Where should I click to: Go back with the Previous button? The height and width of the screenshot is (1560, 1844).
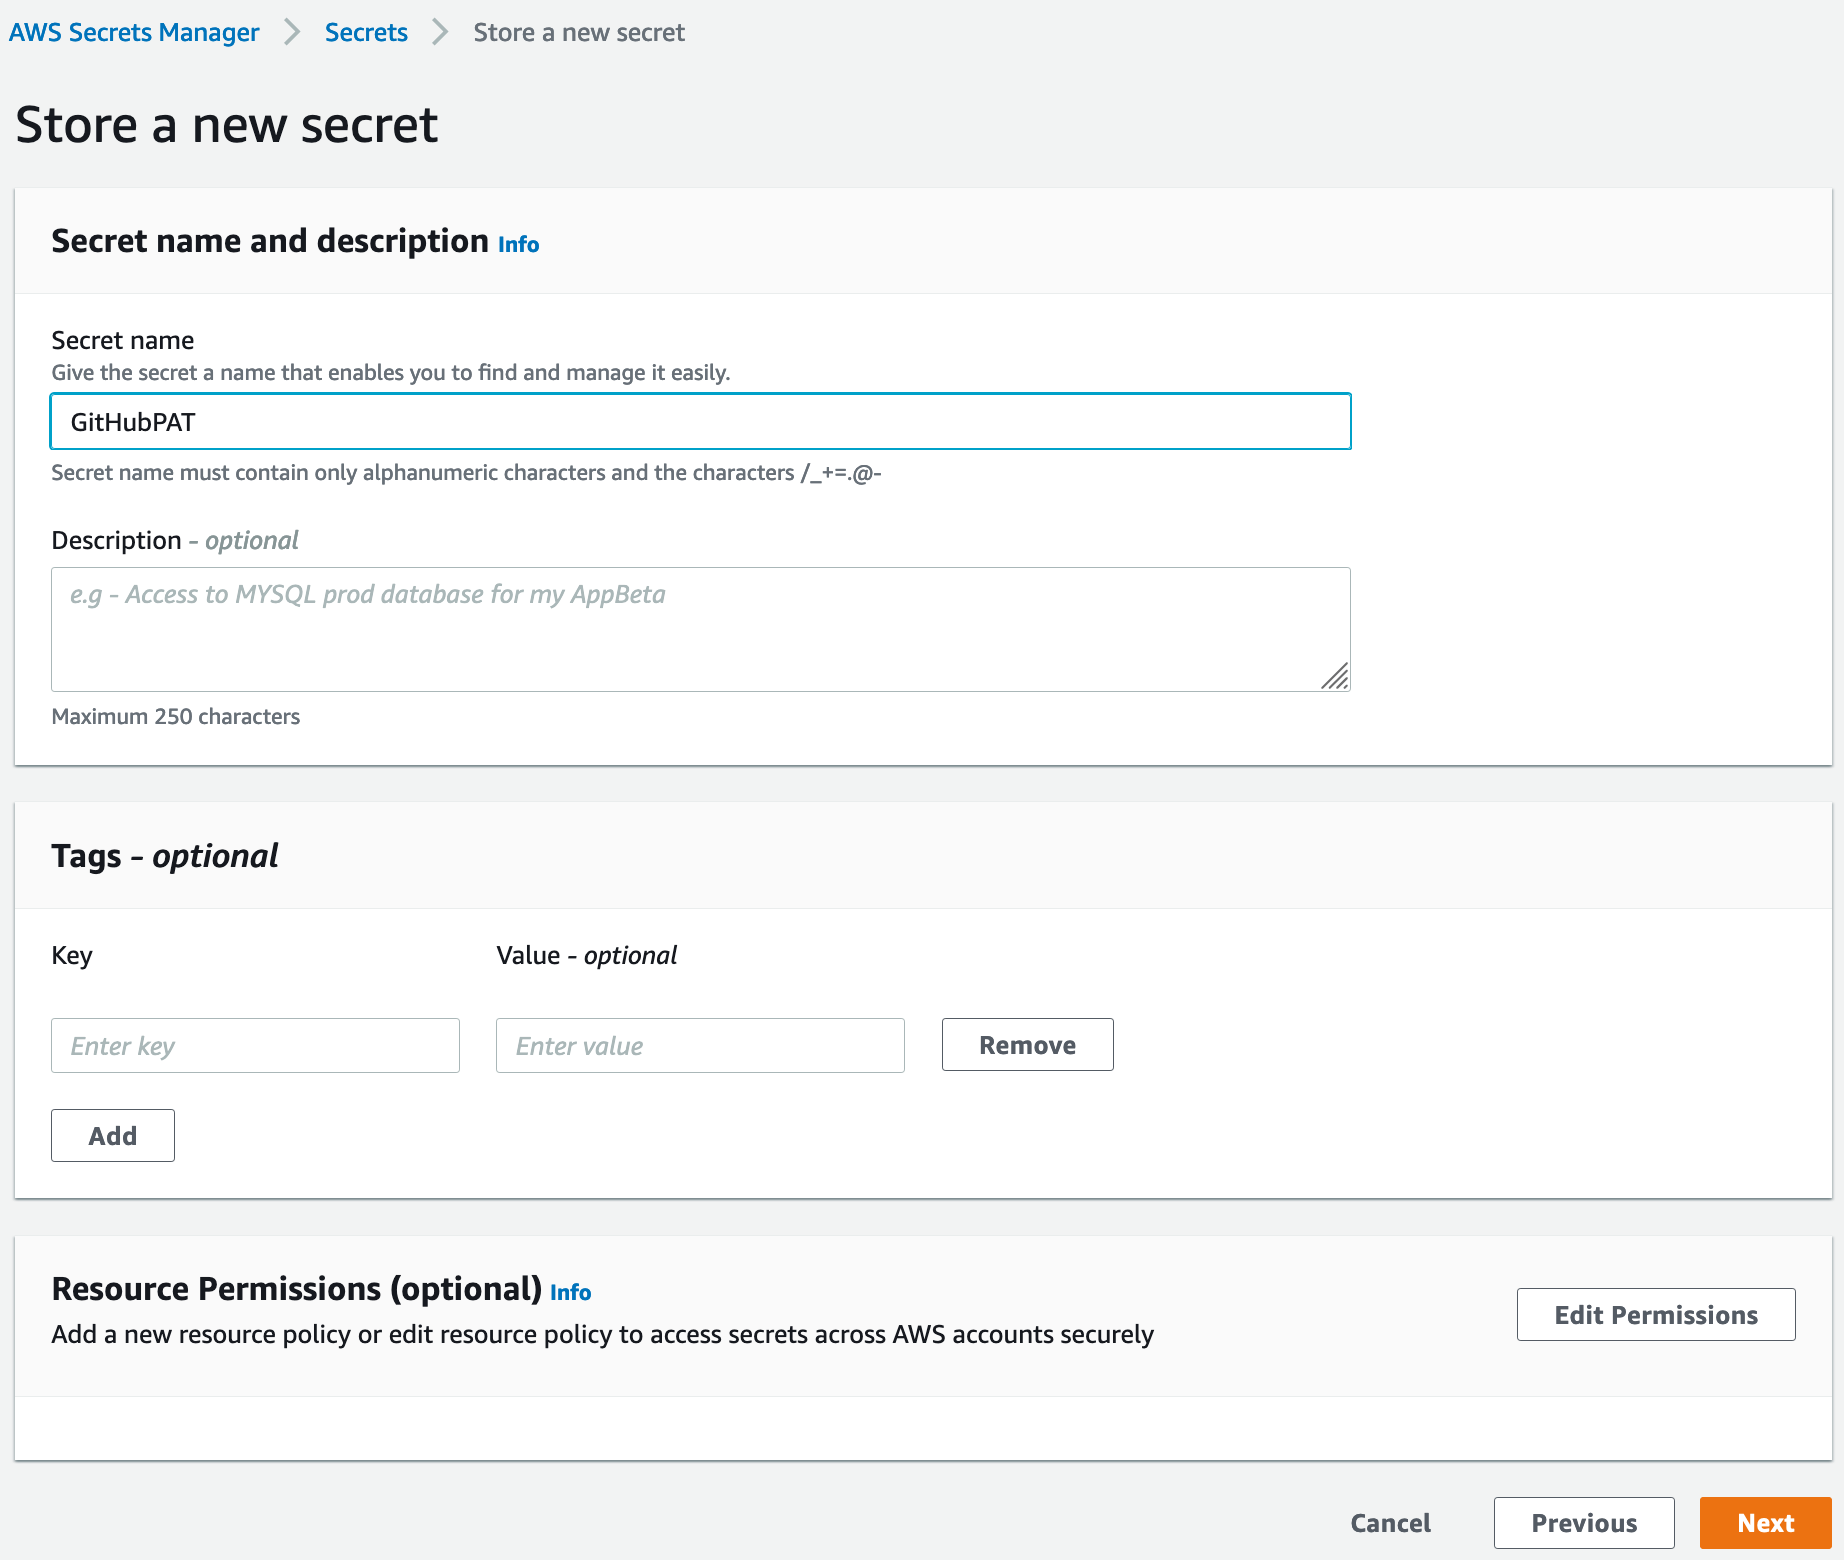tap(1584, 1523)
